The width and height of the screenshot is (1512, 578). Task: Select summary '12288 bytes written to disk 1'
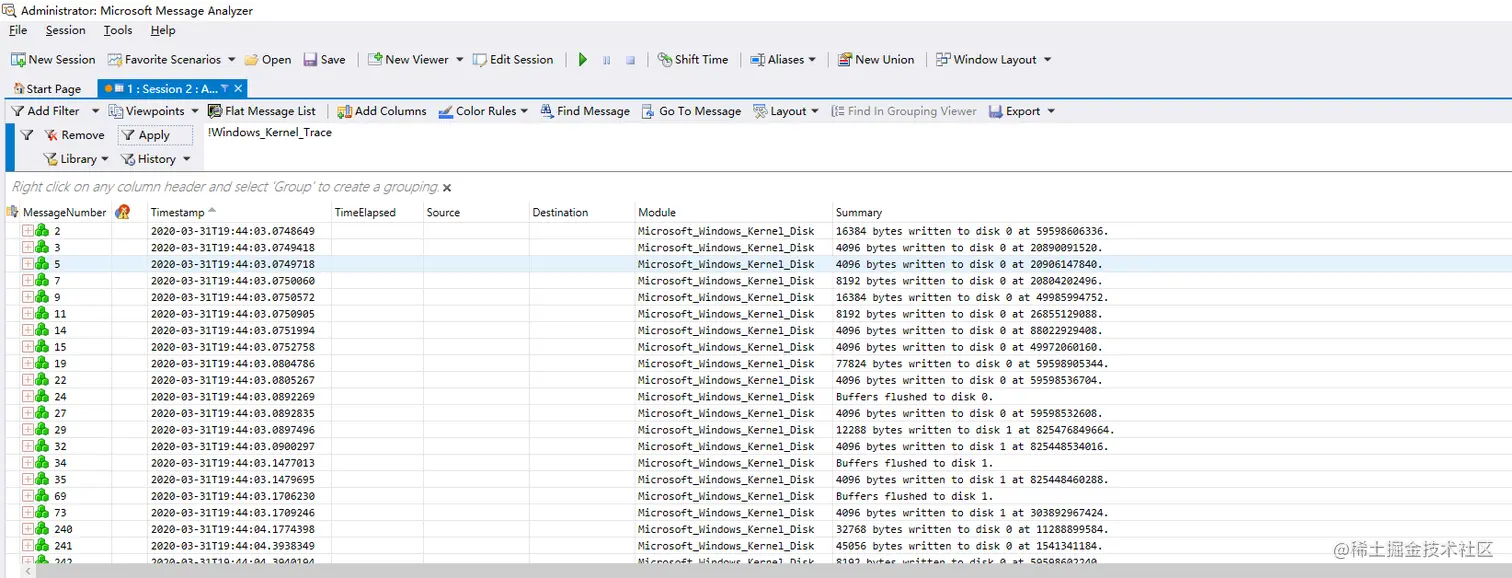pos(975,430)
